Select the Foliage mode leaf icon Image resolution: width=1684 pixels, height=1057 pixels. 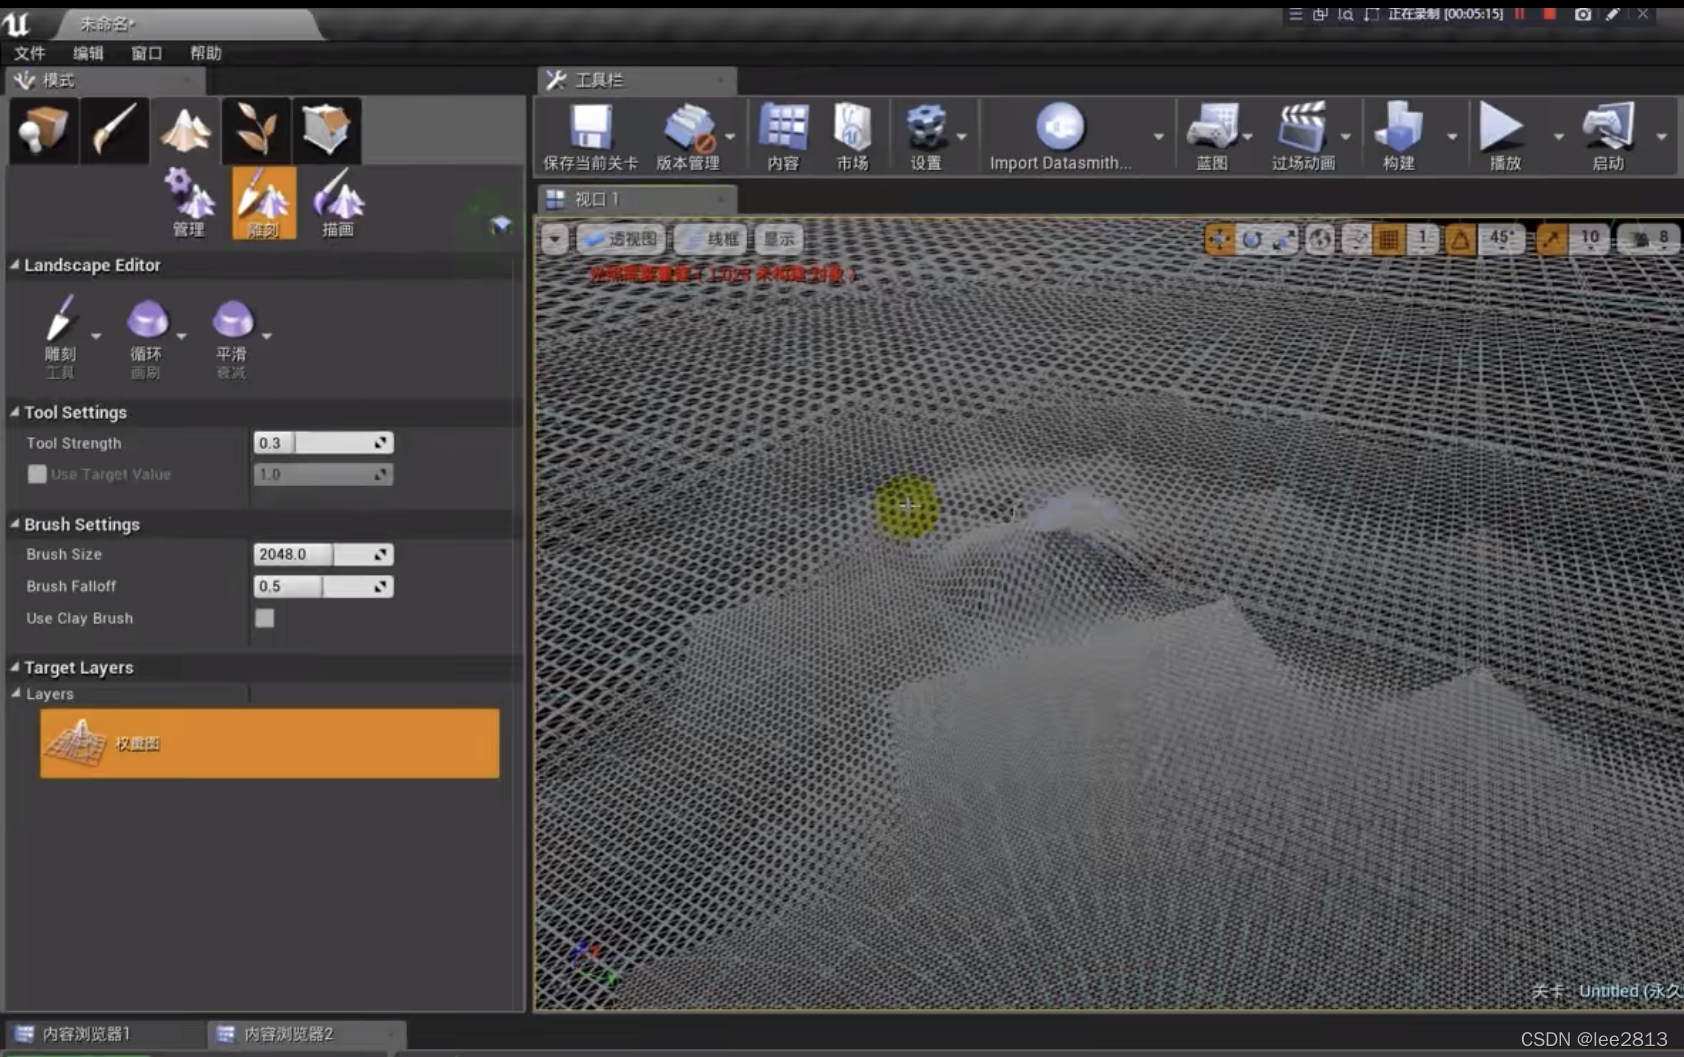(x=256, y=131)
